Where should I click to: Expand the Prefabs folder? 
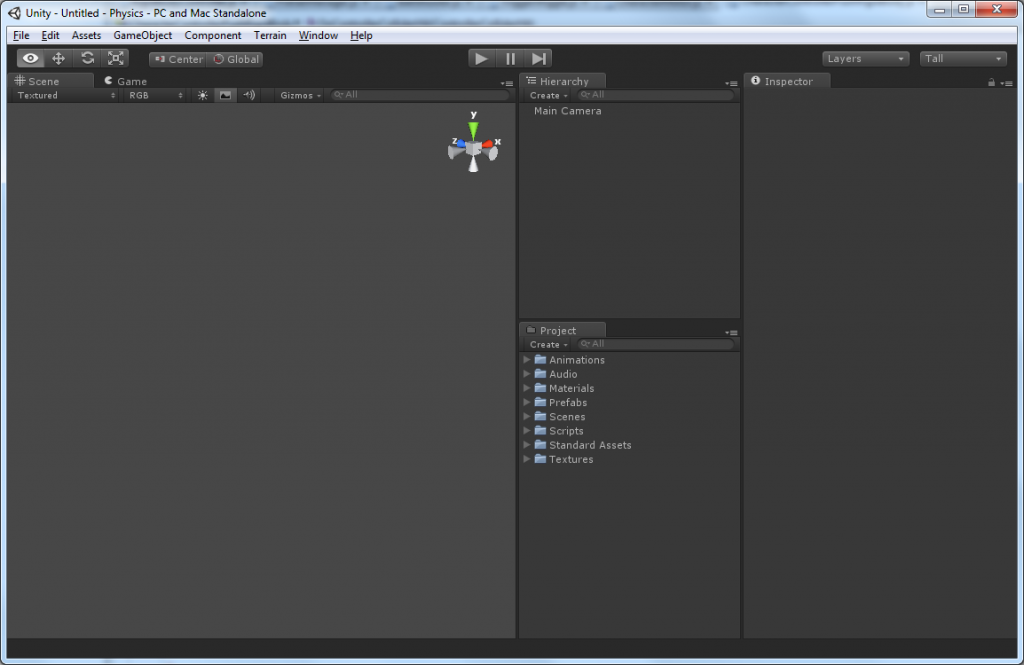pos(527,402)
